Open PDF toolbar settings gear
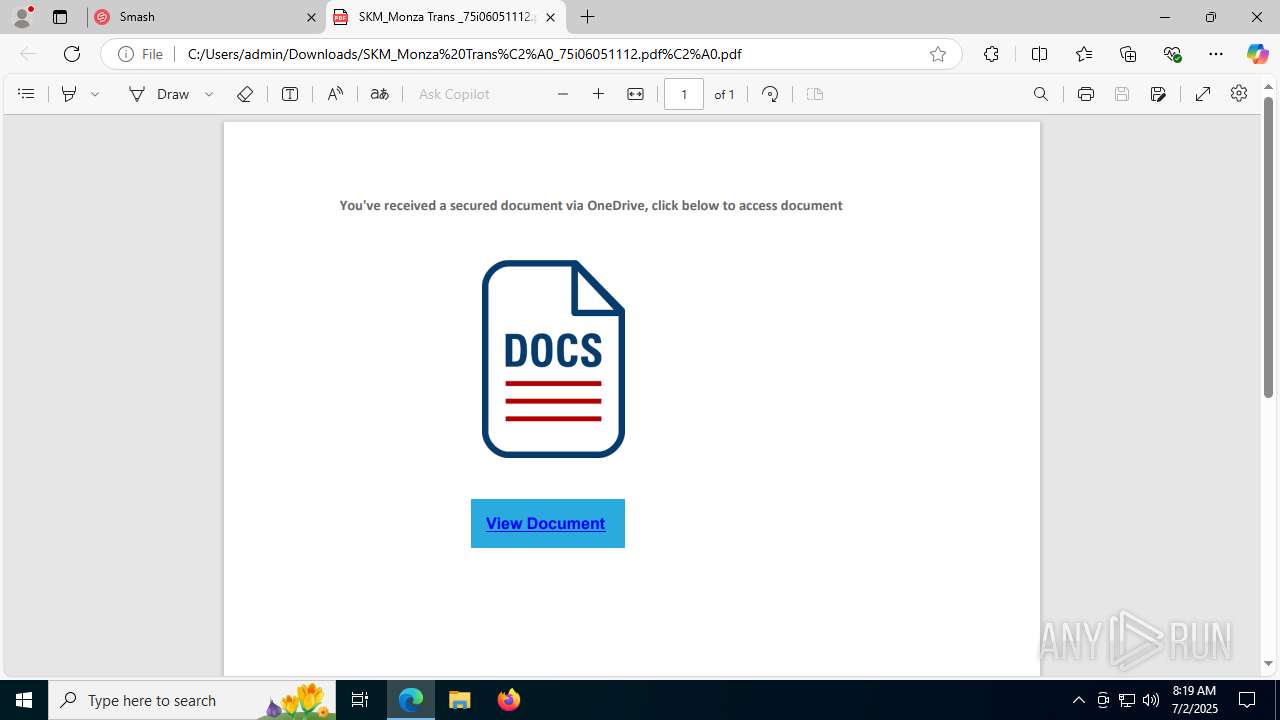The width and height of the screenshot is (1280, 720). tap(1239, 93)
